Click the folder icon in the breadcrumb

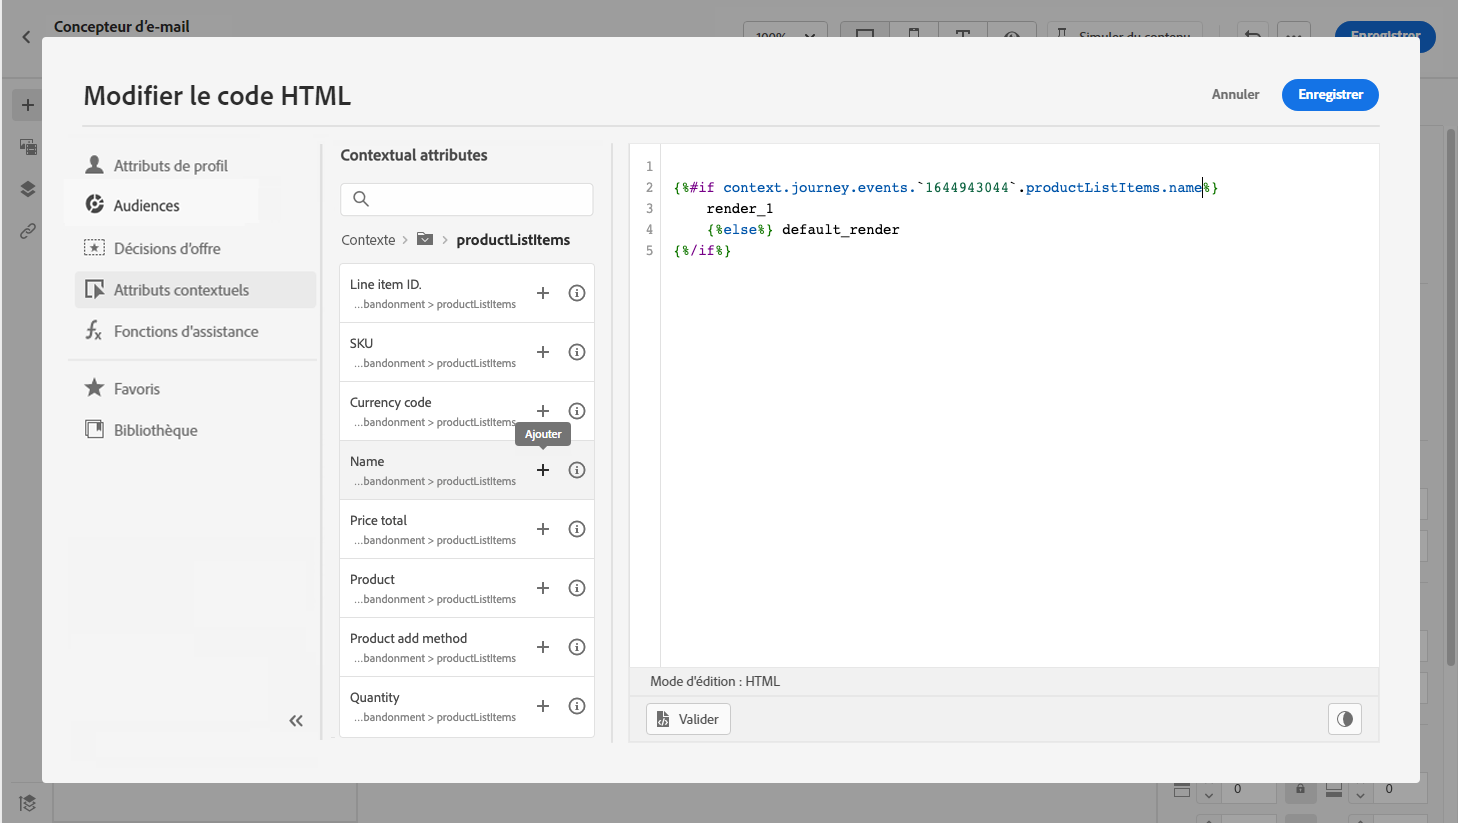click(425, 239)
